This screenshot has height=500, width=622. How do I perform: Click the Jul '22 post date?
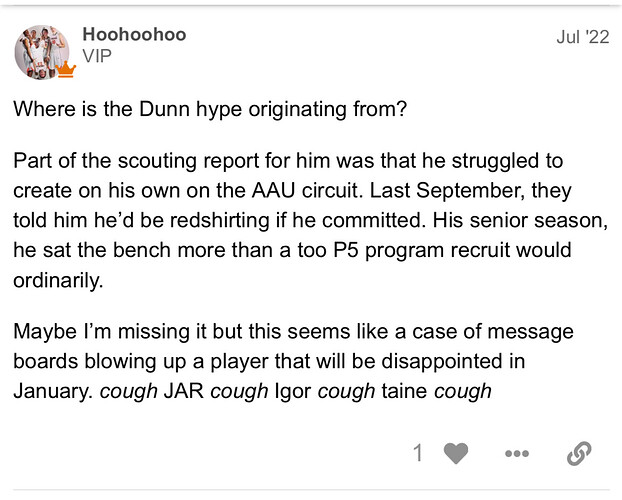pyautogui.click(x=581, y=36)
